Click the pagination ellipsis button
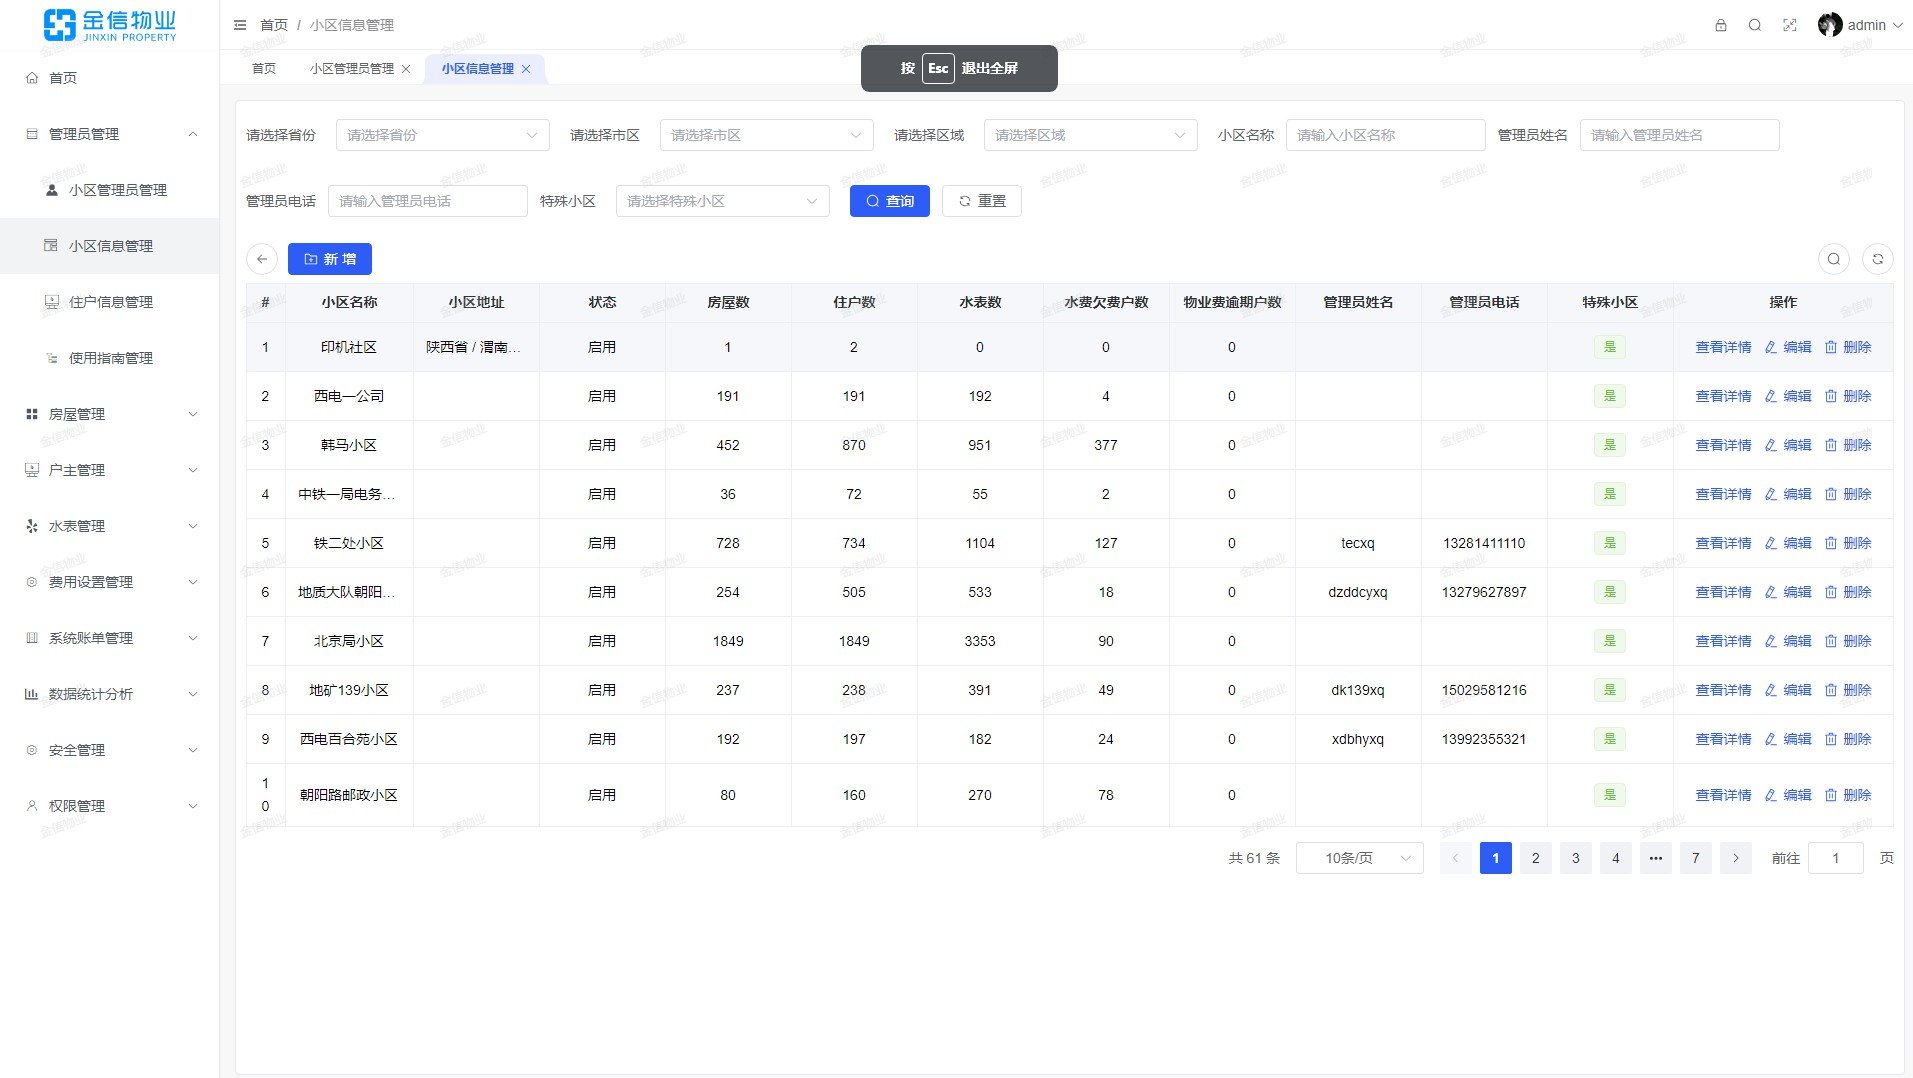The height and width of the screenshot is (1078, 1913). pos(1656,858)
